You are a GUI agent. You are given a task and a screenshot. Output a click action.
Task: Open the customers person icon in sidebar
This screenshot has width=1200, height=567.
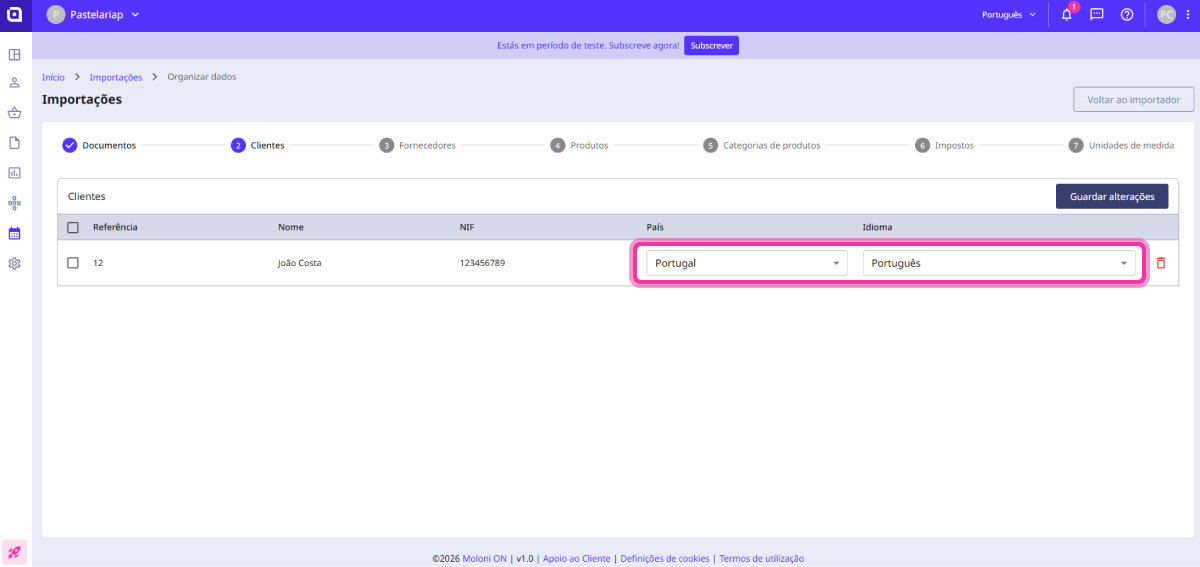tap(15, 83)
